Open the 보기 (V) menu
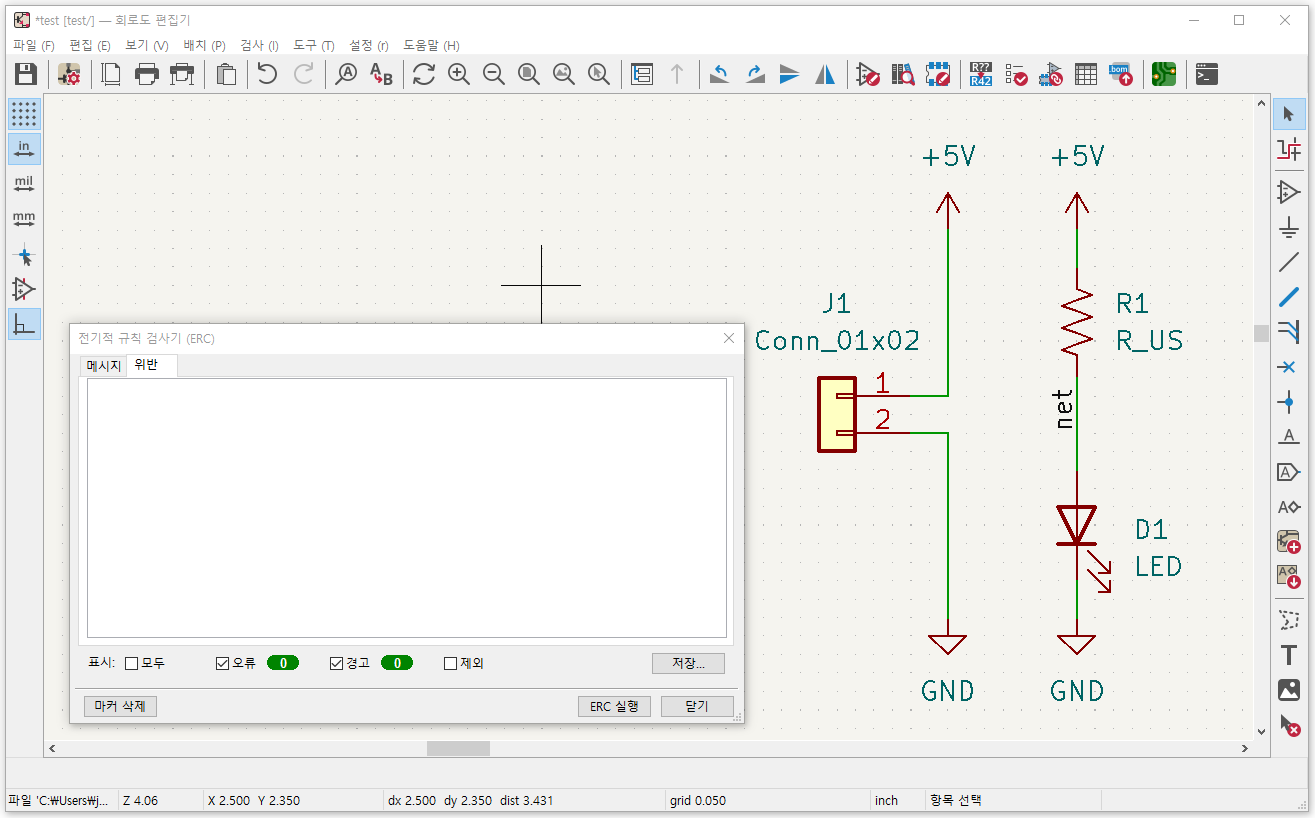Screen dimensions: 1315x818 147,46
